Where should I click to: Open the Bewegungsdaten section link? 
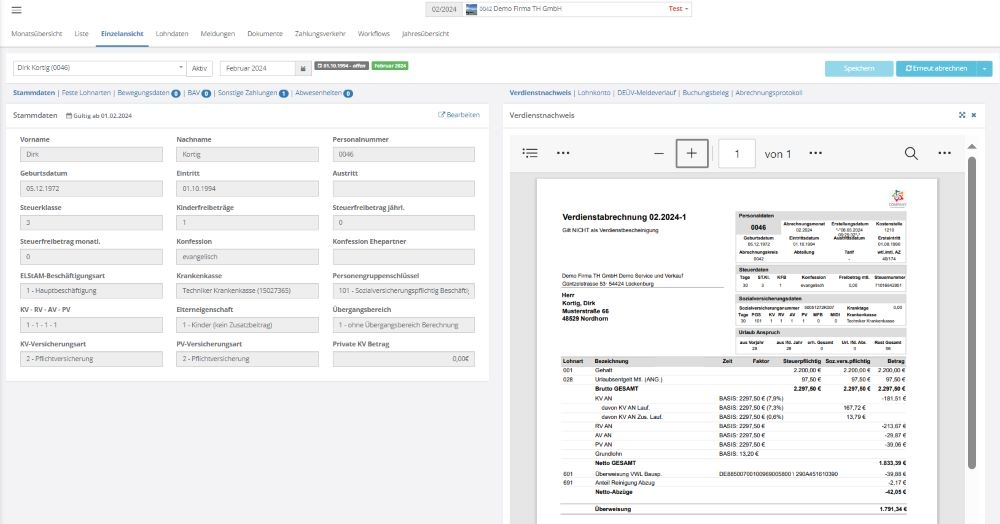coord(143,93)
